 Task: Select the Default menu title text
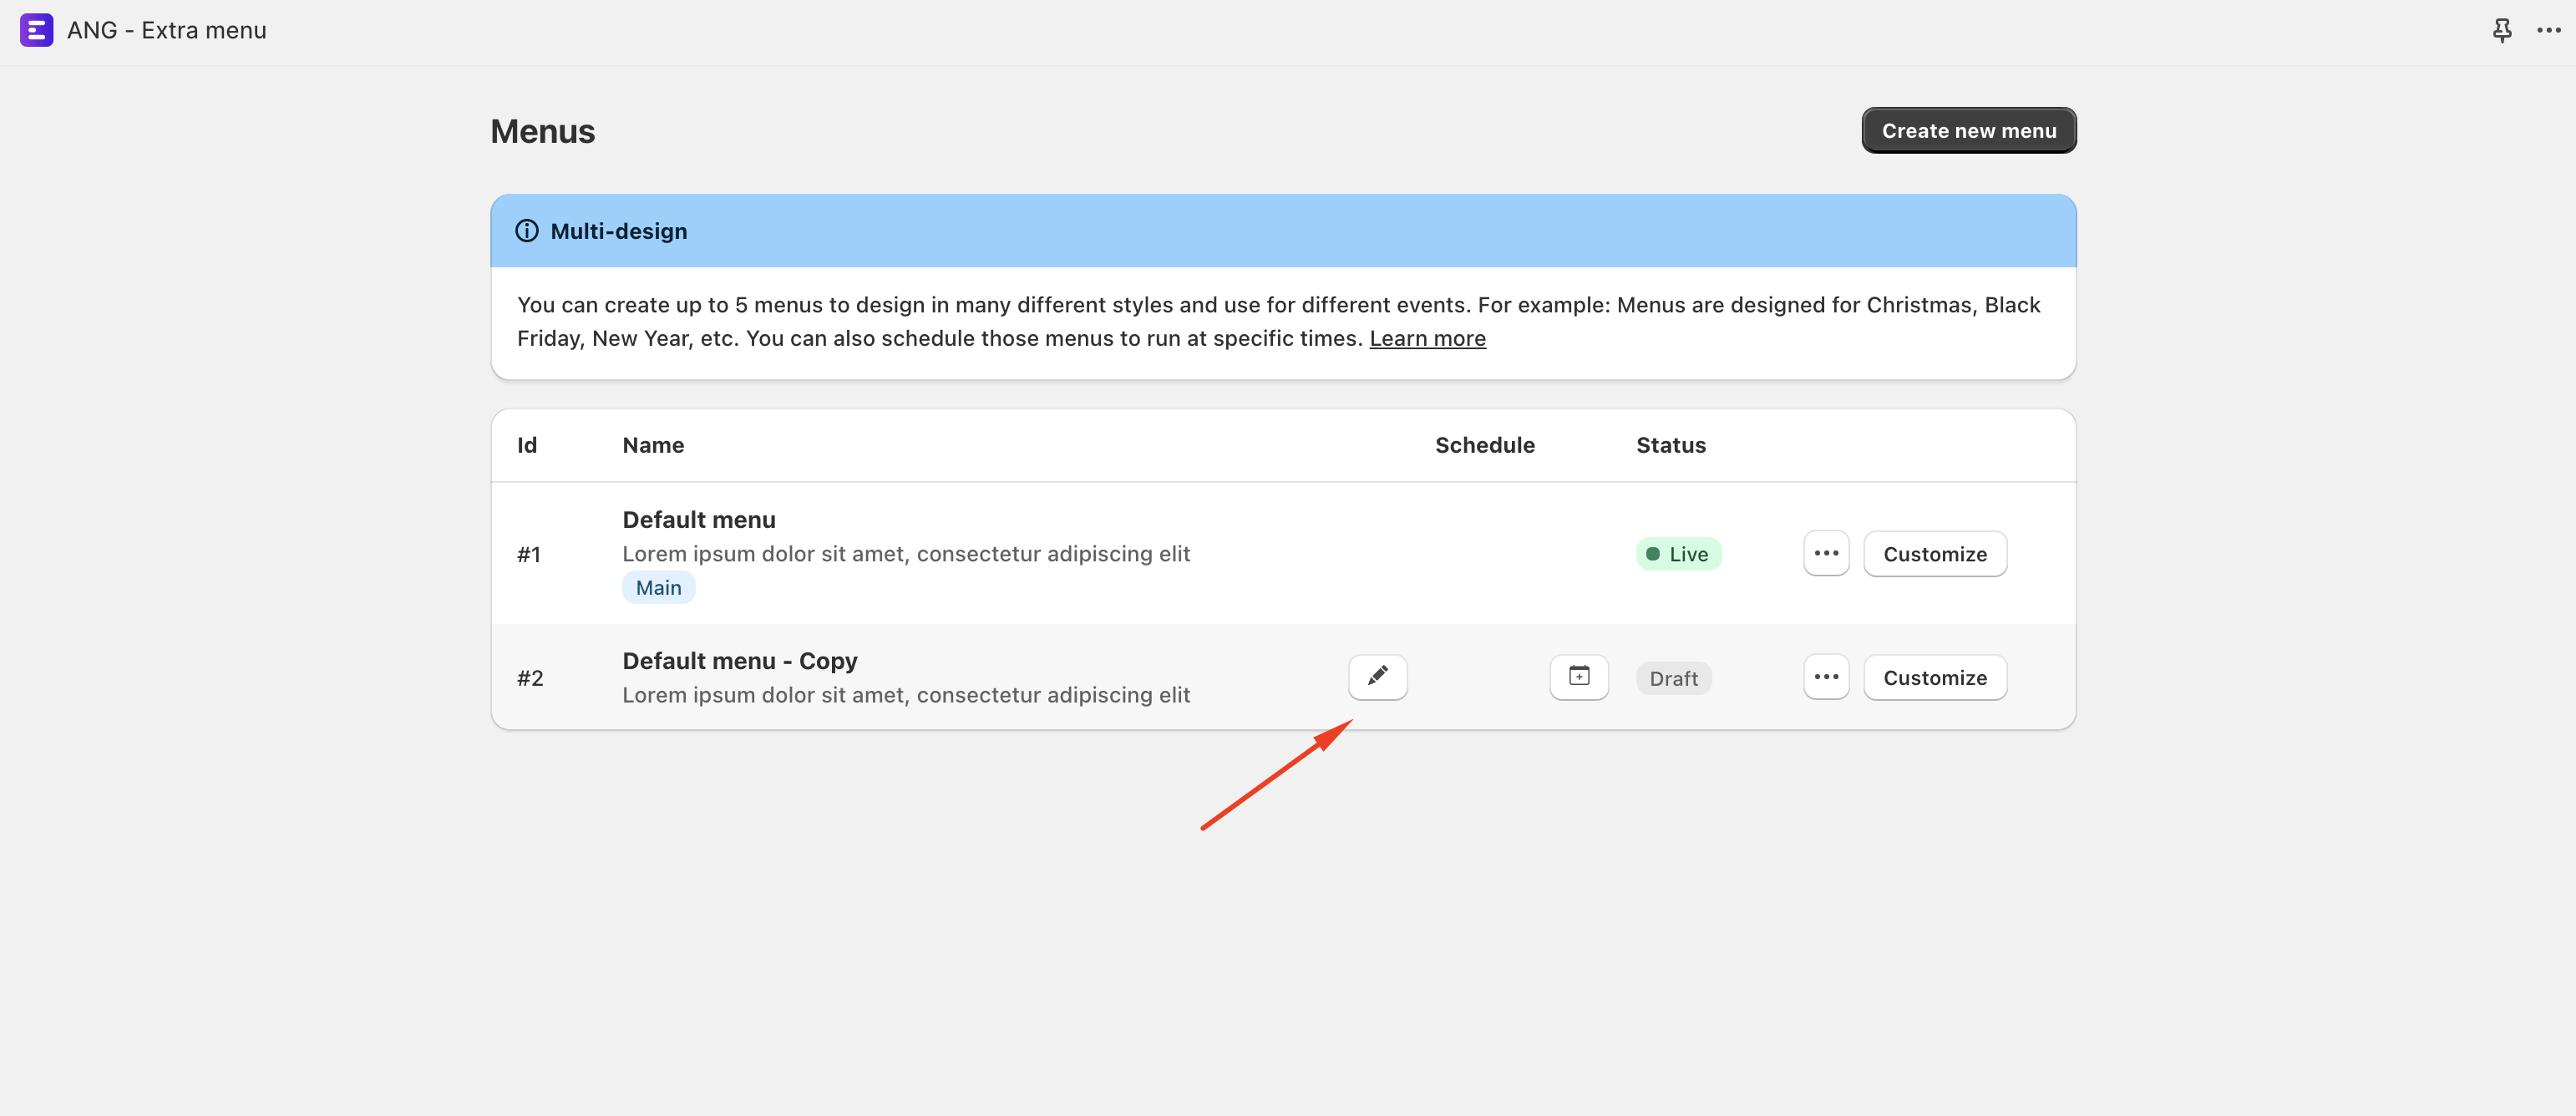pyautogui.click(x=698, y=520)
